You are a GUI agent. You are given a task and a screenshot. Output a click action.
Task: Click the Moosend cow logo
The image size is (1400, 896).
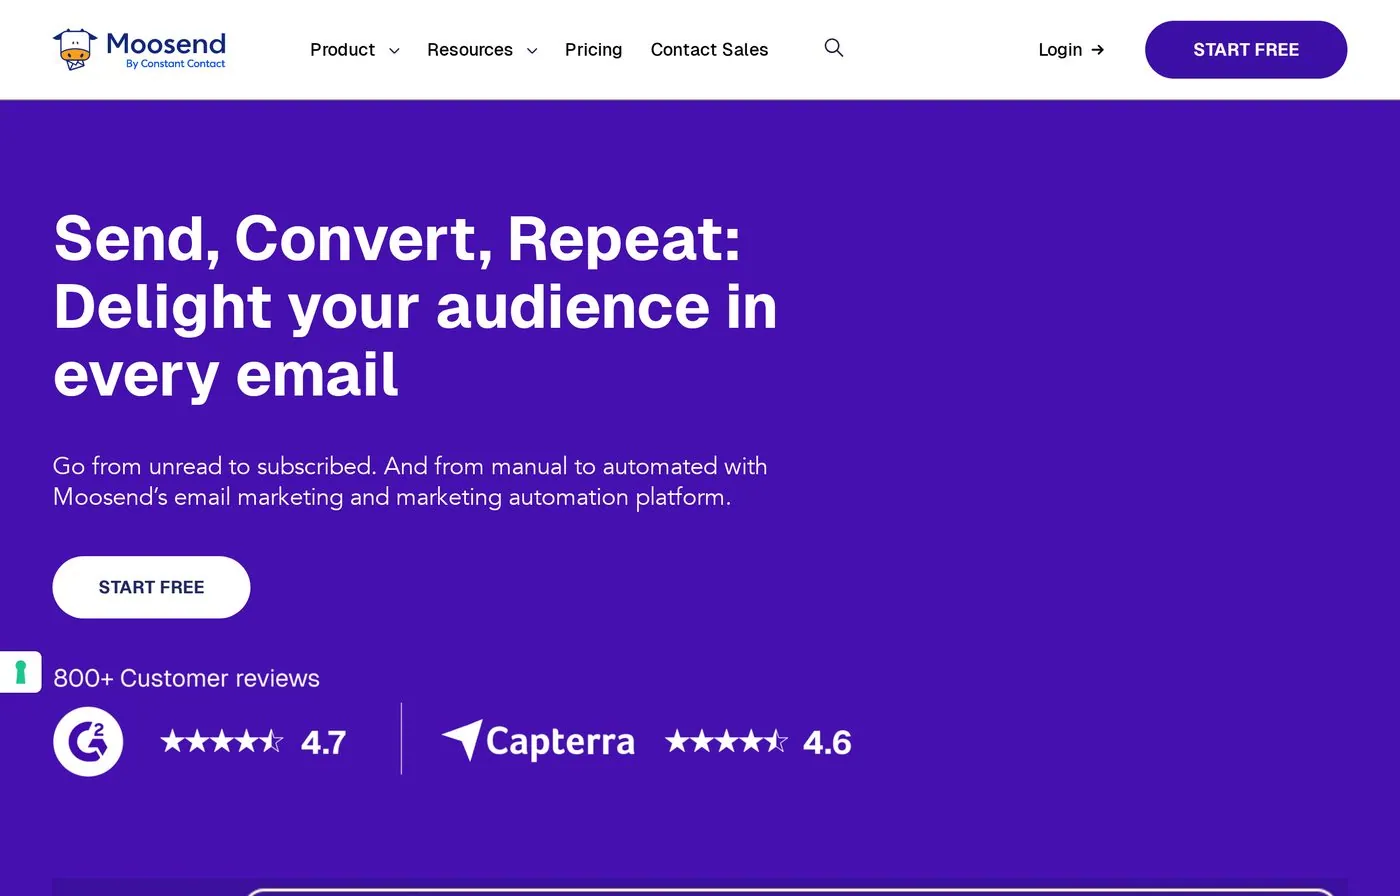click(x=75, y=49)
